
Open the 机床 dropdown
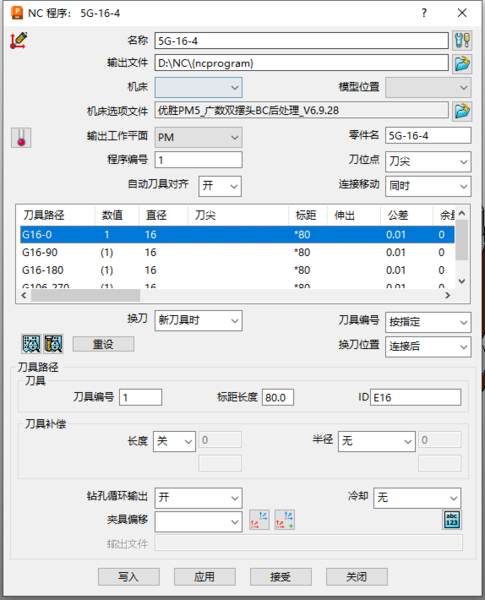click(x=198, y=88)
